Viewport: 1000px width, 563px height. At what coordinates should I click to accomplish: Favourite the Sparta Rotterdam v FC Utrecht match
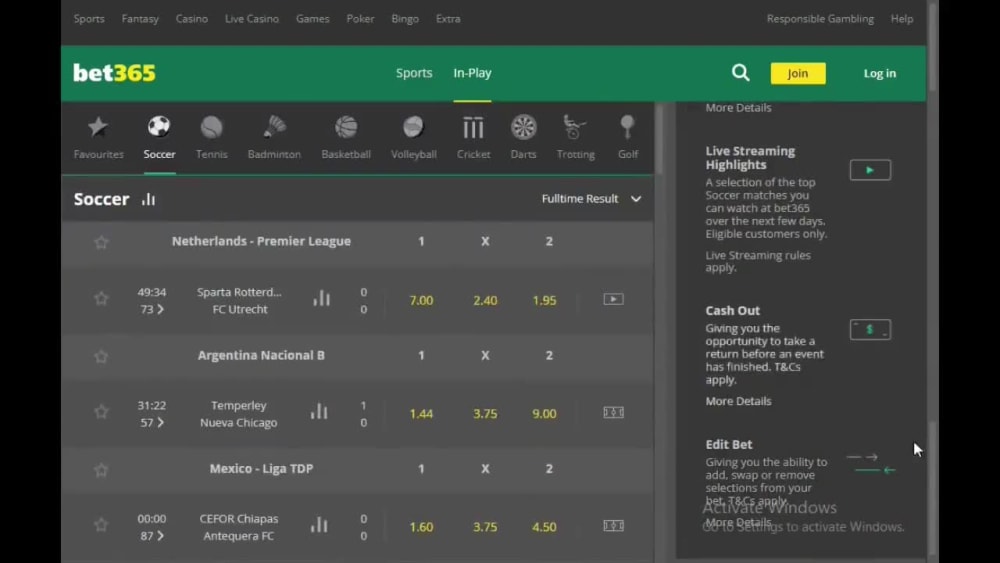click(x=101, y=298)
